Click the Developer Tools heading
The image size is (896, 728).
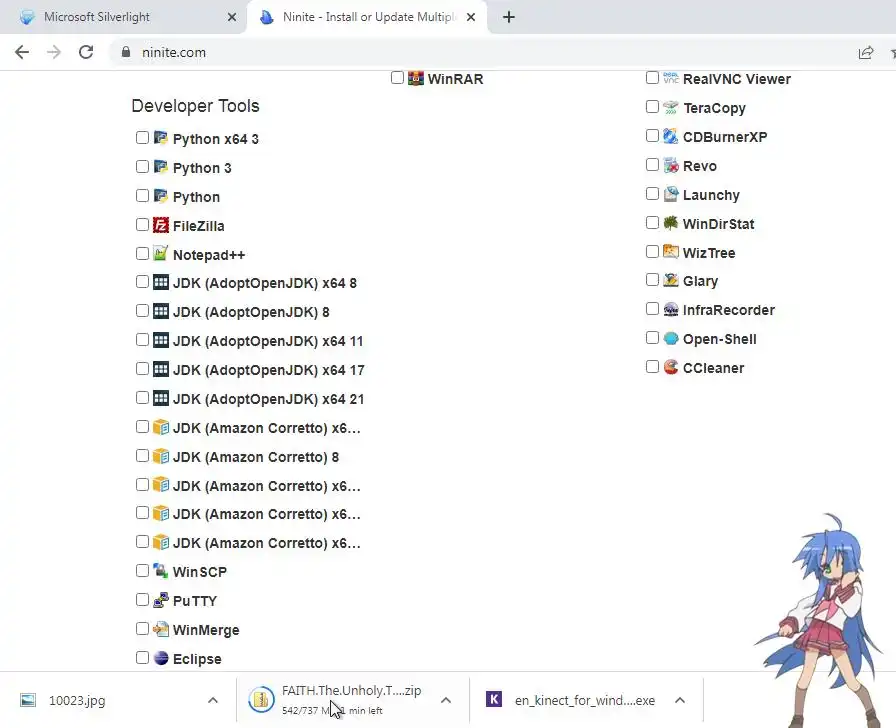point(195,106)
